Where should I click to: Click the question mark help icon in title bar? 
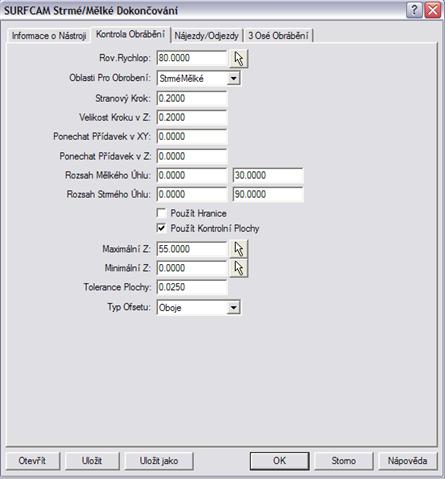414,10
